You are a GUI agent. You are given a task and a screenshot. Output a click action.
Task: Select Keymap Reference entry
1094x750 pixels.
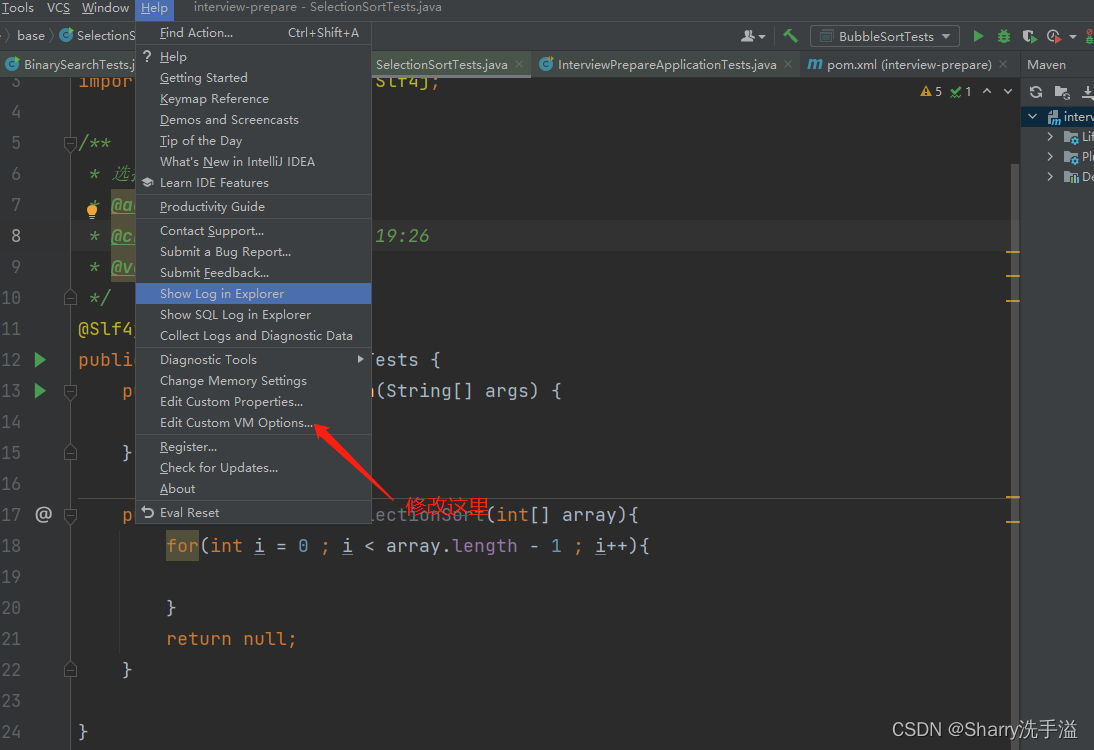coord(253,99)
